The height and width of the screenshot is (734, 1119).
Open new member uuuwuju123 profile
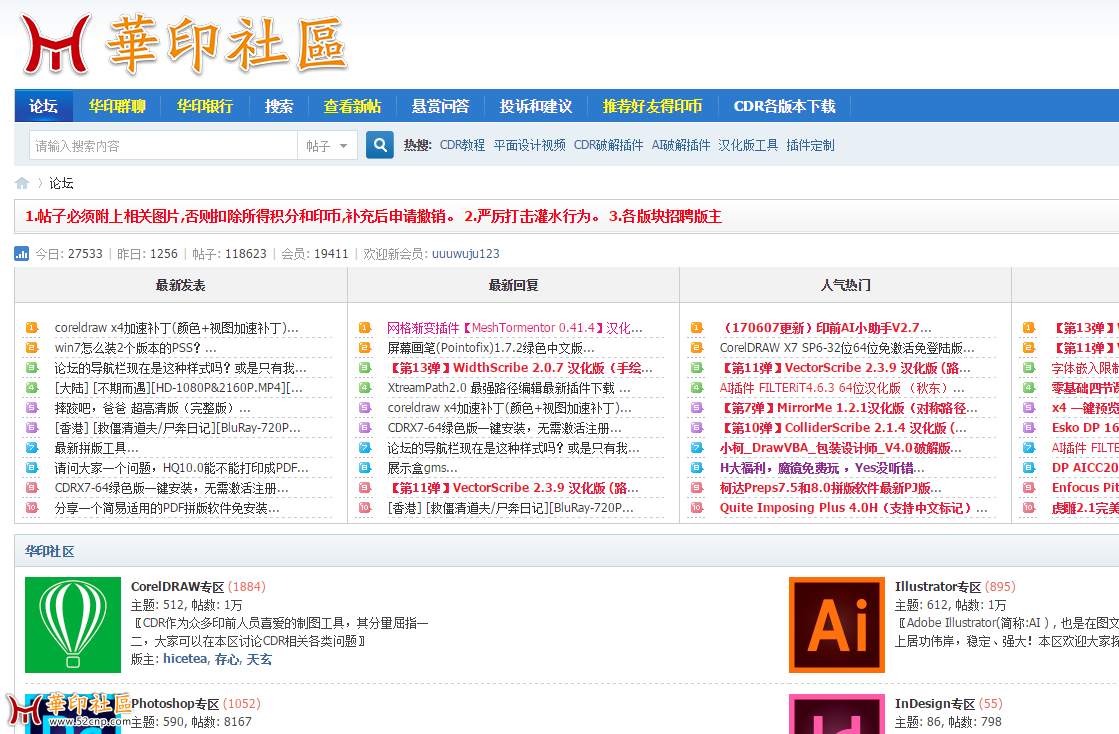[x=466, y=254]
